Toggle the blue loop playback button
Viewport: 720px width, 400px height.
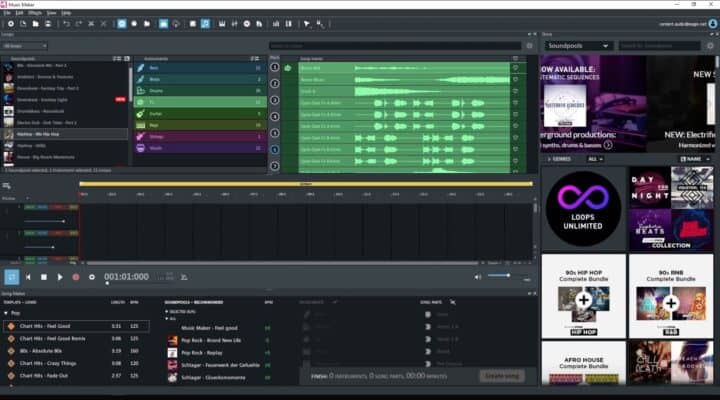(12, 277)
